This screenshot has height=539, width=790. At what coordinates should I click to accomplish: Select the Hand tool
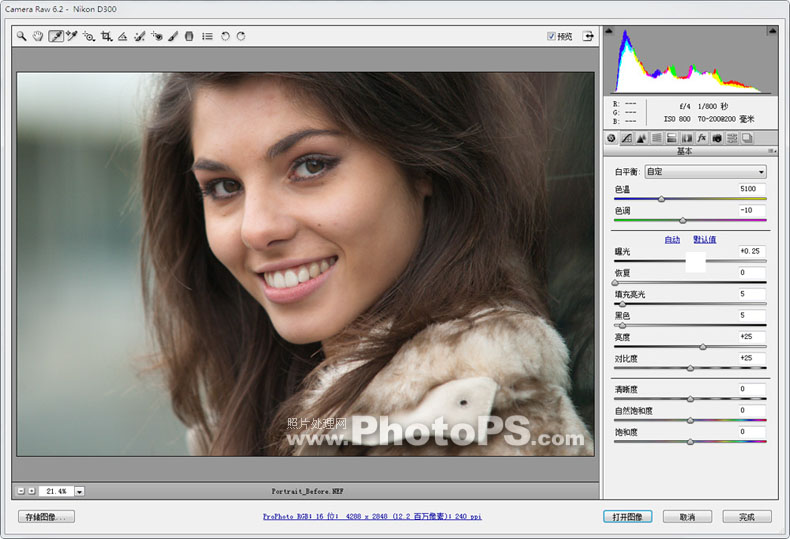pyautogui.click(x=38, y=36)
